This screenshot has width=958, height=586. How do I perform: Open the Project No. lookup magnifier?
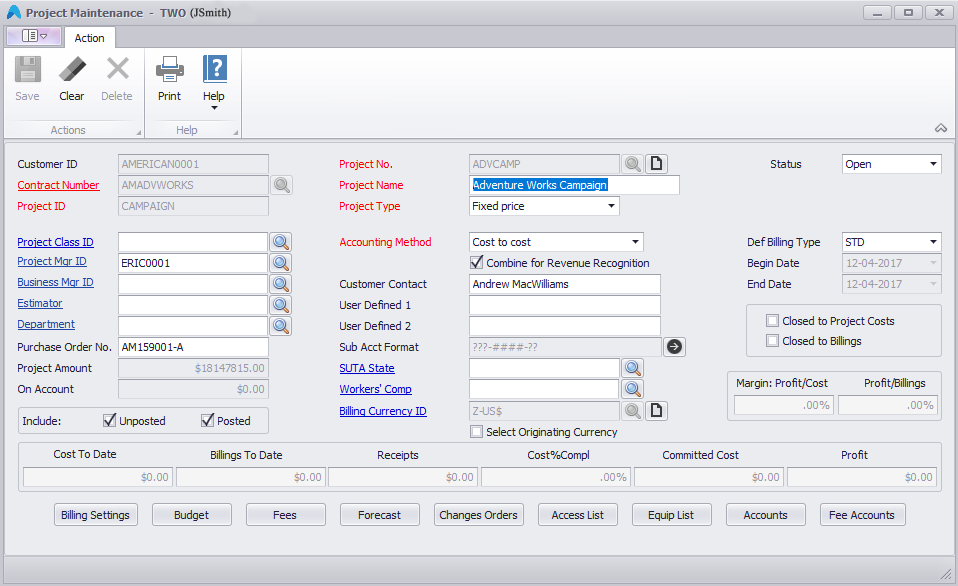point(632,164)
